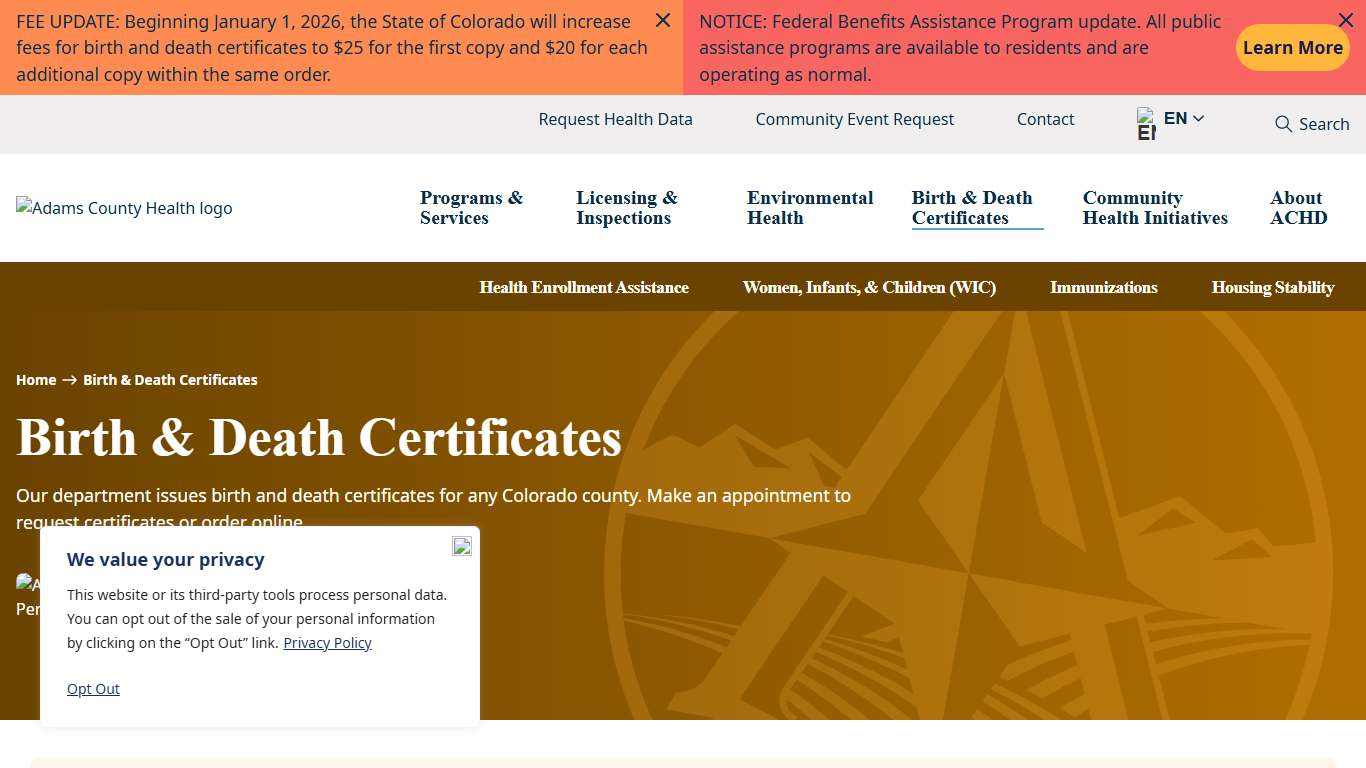This screenshot has height=768, width=1366.
Task: Click the Opt Out link
Action: coord(93,688)
